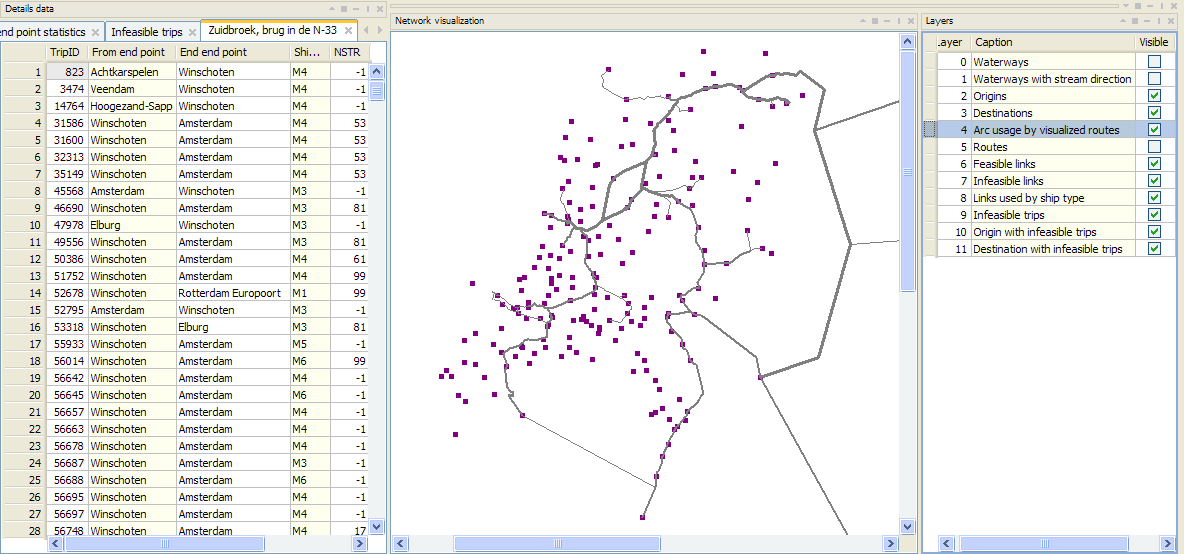Uncheck Origin with infeasible trips

tap(1155, 232)
